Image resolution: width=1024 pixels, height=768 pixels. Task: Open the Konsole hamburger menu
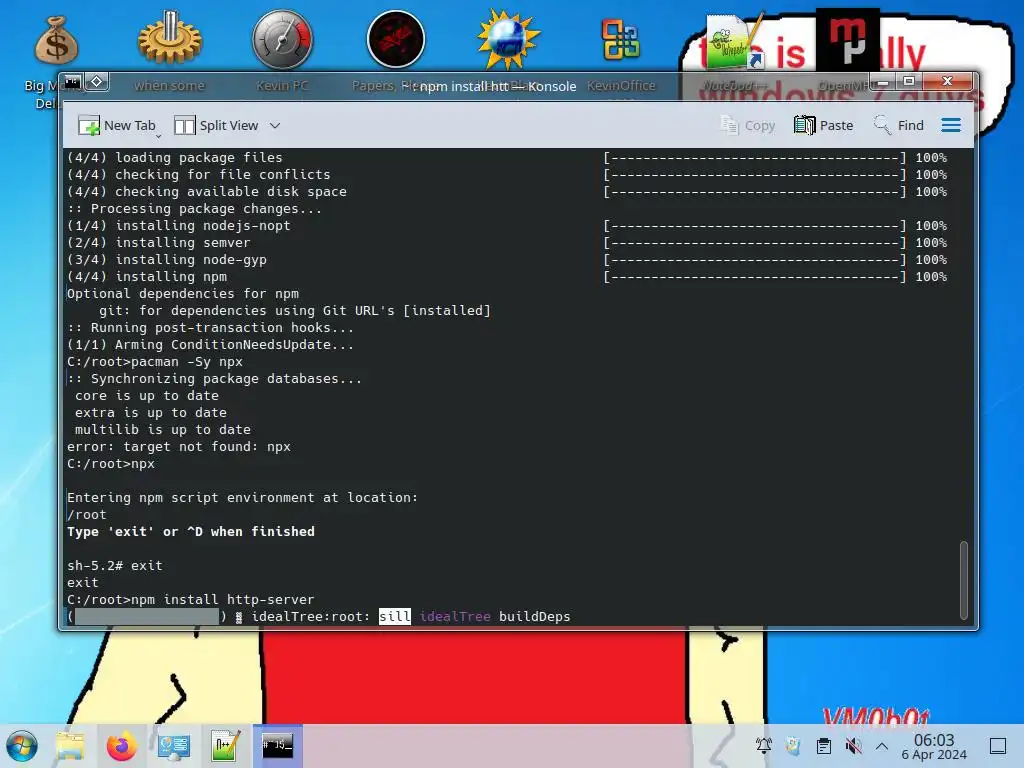pyautogui.click(x=951, y=125)
